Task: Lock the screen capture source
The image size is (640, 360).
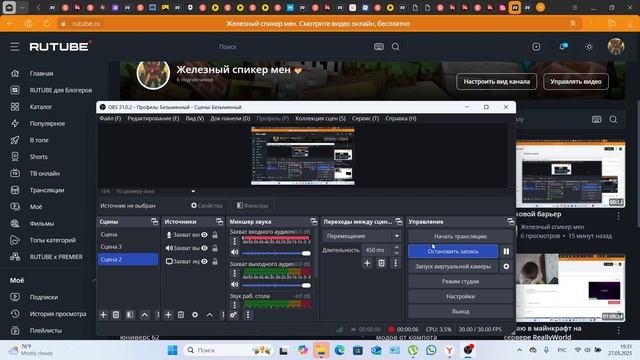Action: pyautogui.click(x=215, y=262)
